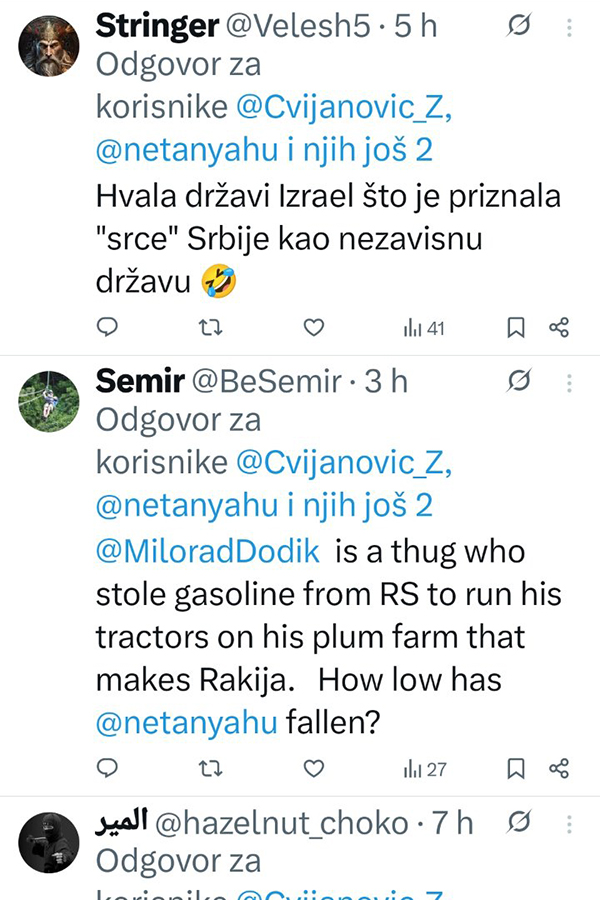
Task: Open more options menu on Semir's tweet
Action: pos(570,381)
